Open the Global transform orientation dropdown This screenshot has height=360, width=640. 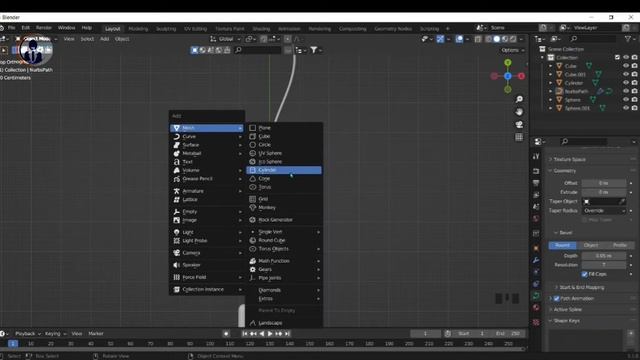tap(225, 39)
